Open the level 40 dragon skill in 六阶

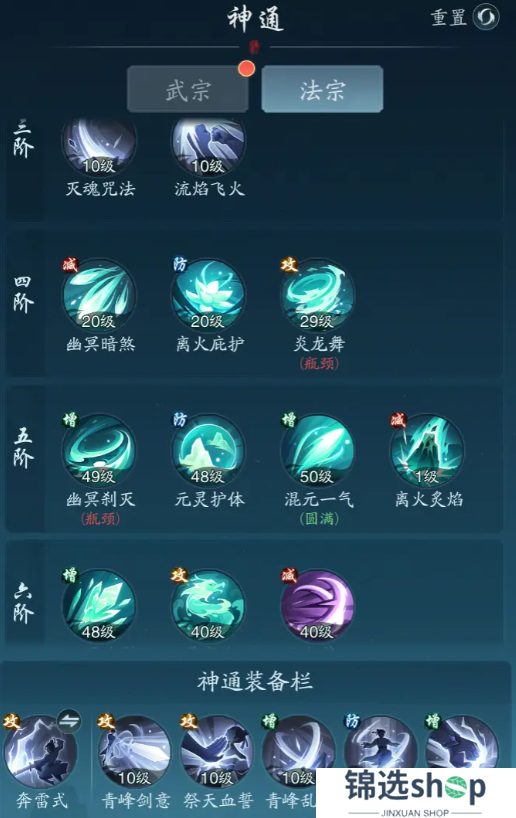[208, 606]
